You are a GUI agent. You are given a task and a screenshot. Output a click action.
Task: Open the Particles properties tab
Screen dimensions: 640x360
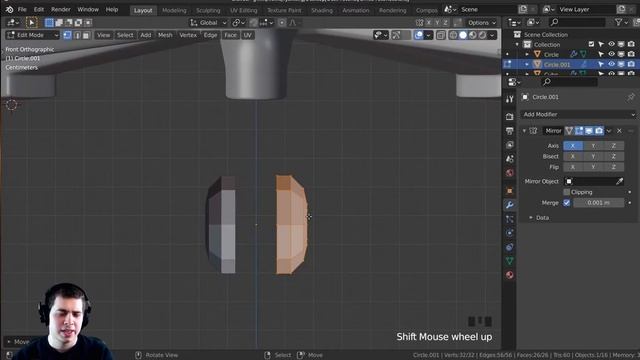click(509, 219)
